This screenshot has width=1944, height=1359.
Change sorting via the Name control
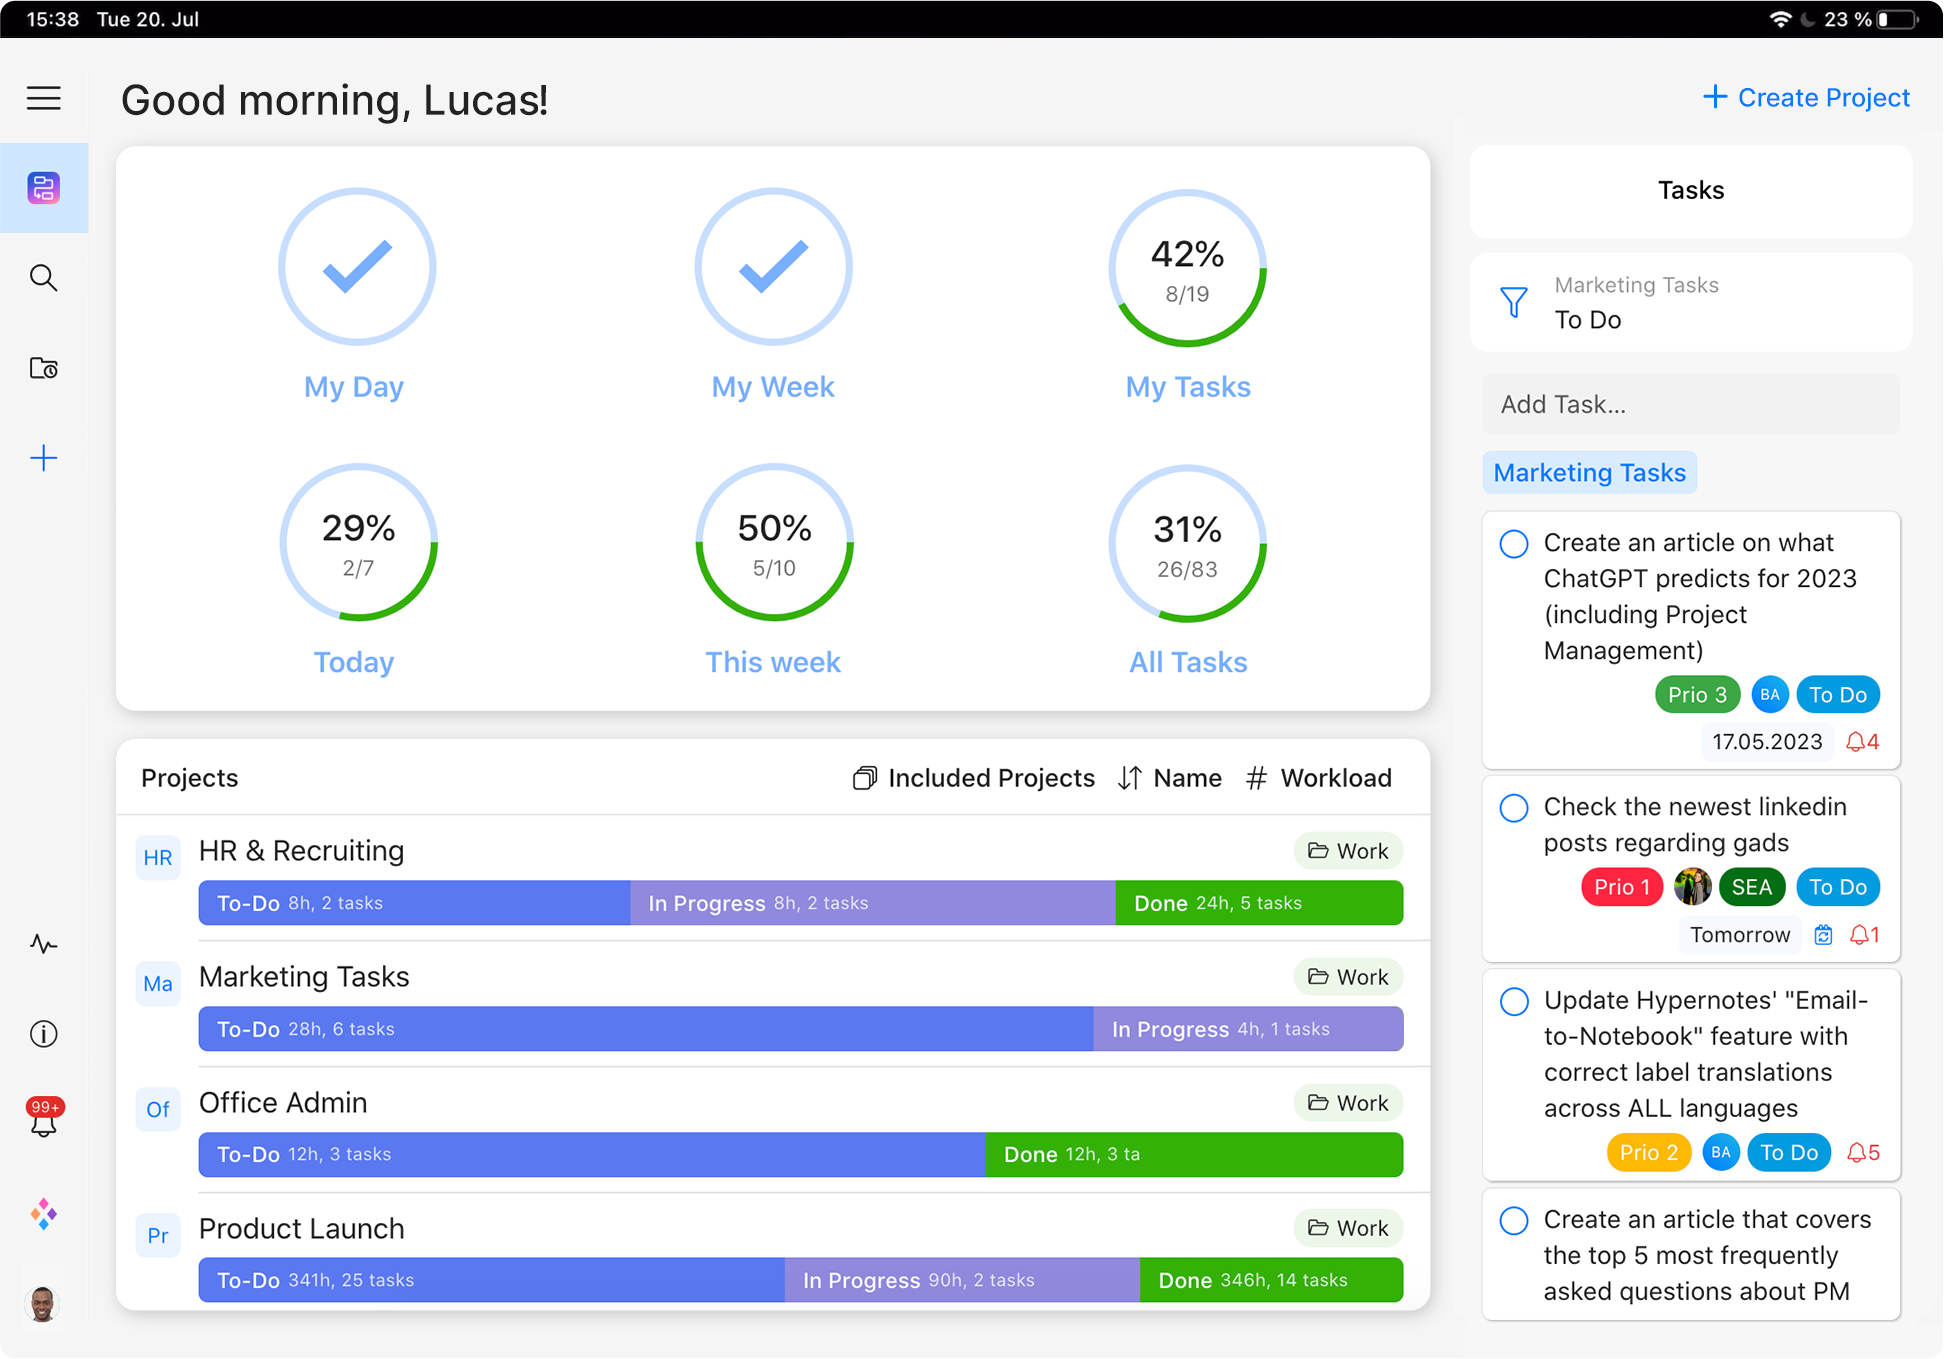coord(1170,778)
